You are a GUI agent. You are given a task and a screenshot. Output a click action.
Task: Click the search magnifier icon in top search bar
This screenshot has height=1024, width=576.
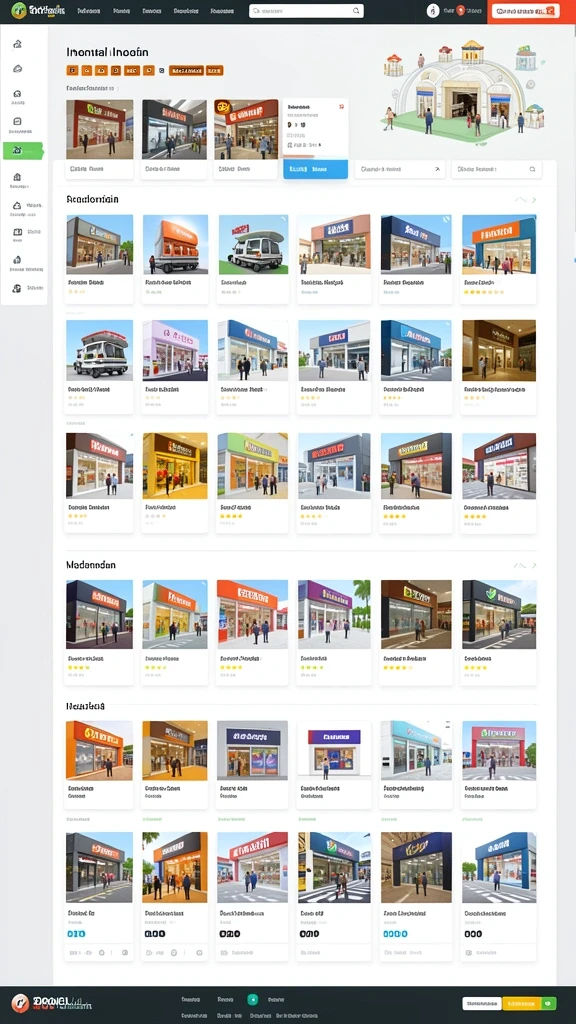357,11
